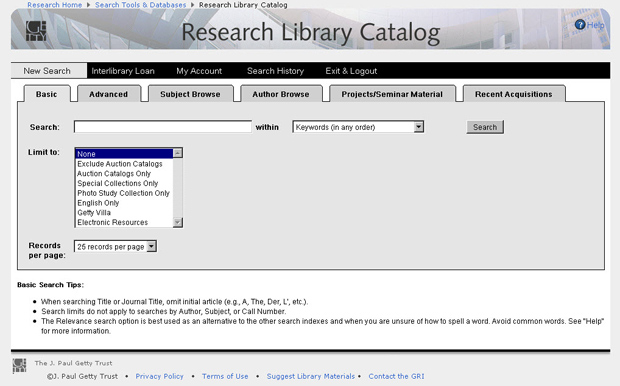Click the Getty logo in header banner
This screenshot has width=620, height=386.
[36, 31]
